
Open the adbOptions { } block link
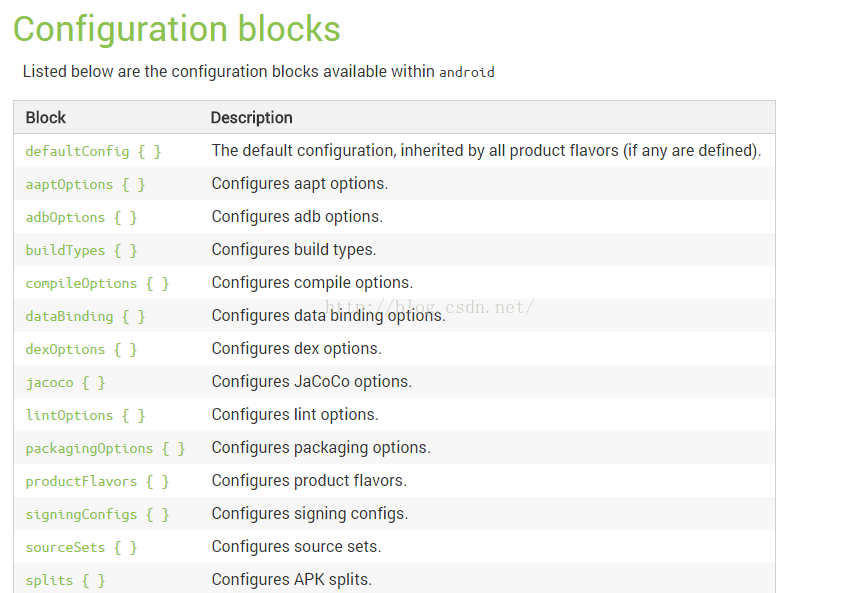pos(81,217)
